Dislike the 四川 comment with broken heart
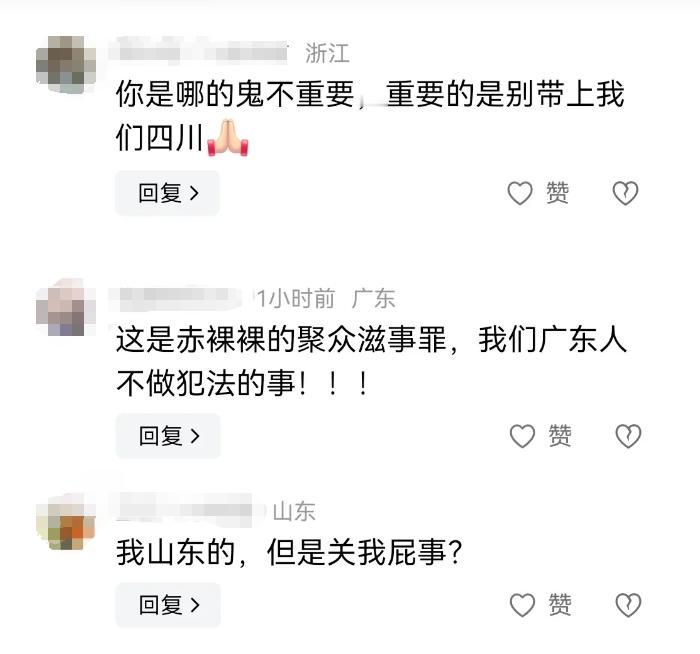The width and height of the screenshot is (700, 654). pyautogui.click(x=625, y=193)
